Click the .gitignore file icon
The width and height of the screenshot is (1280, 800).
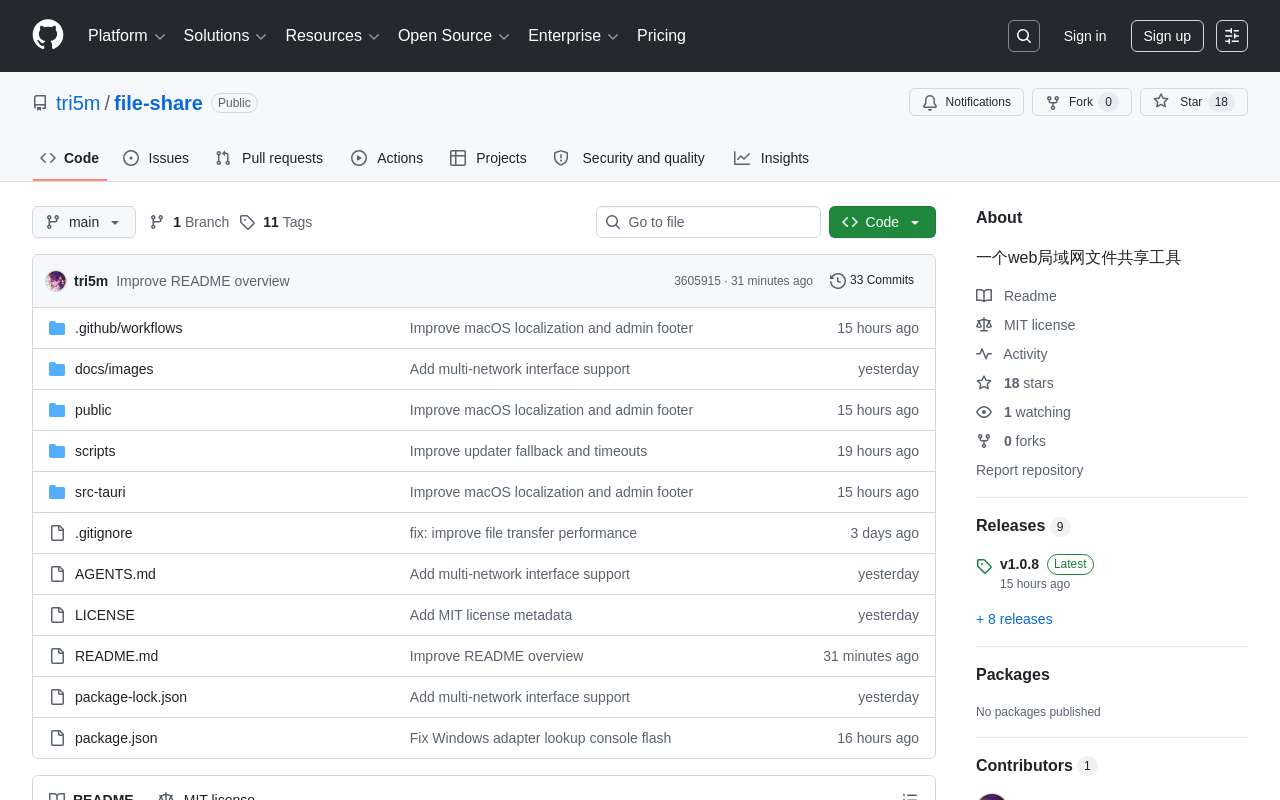57,533
